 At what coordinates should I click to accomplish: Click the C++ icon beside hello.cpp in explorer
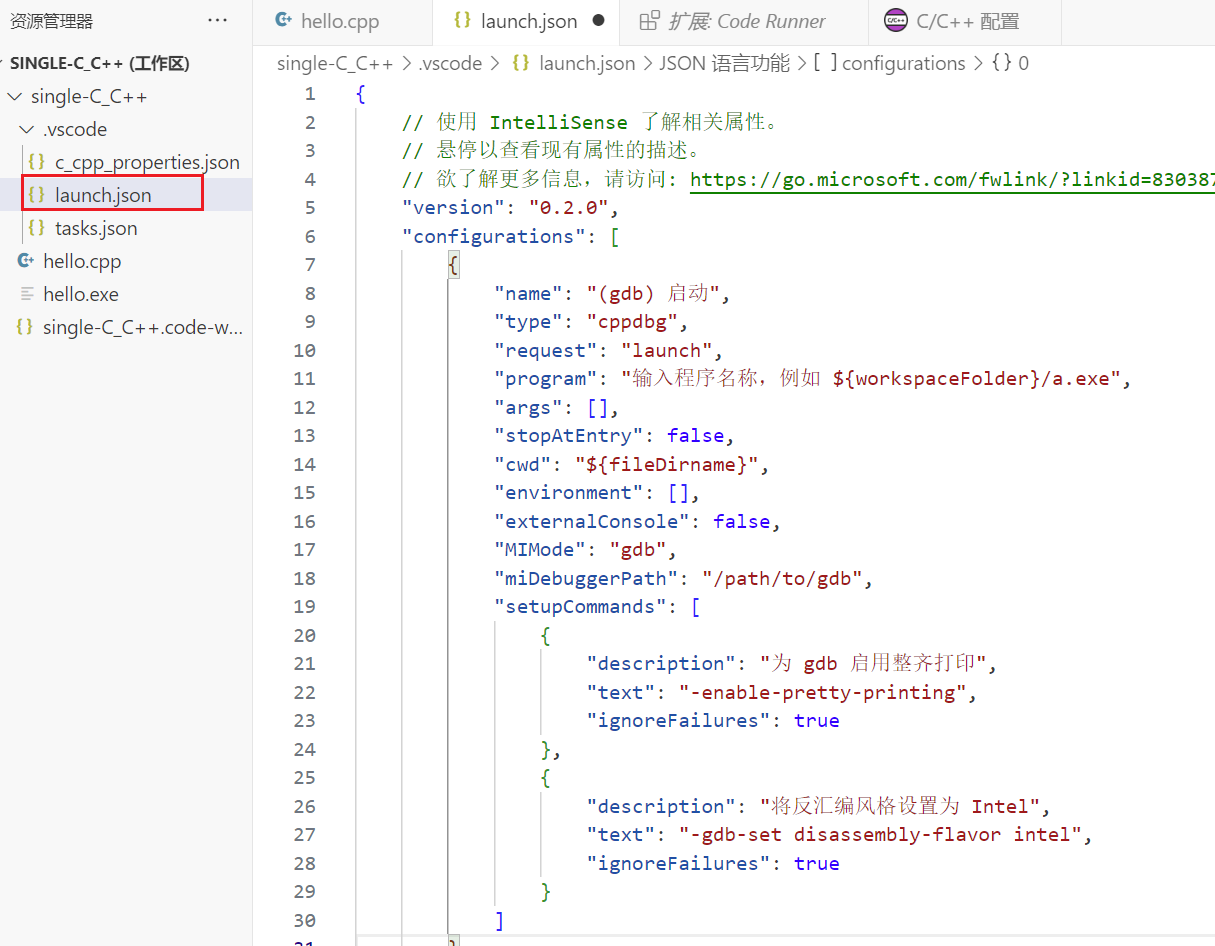[x=26, y=261]
